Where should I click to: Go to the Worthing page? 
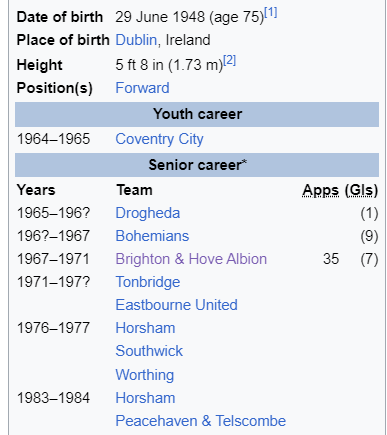pyautogui.click(x=145, y=375)
